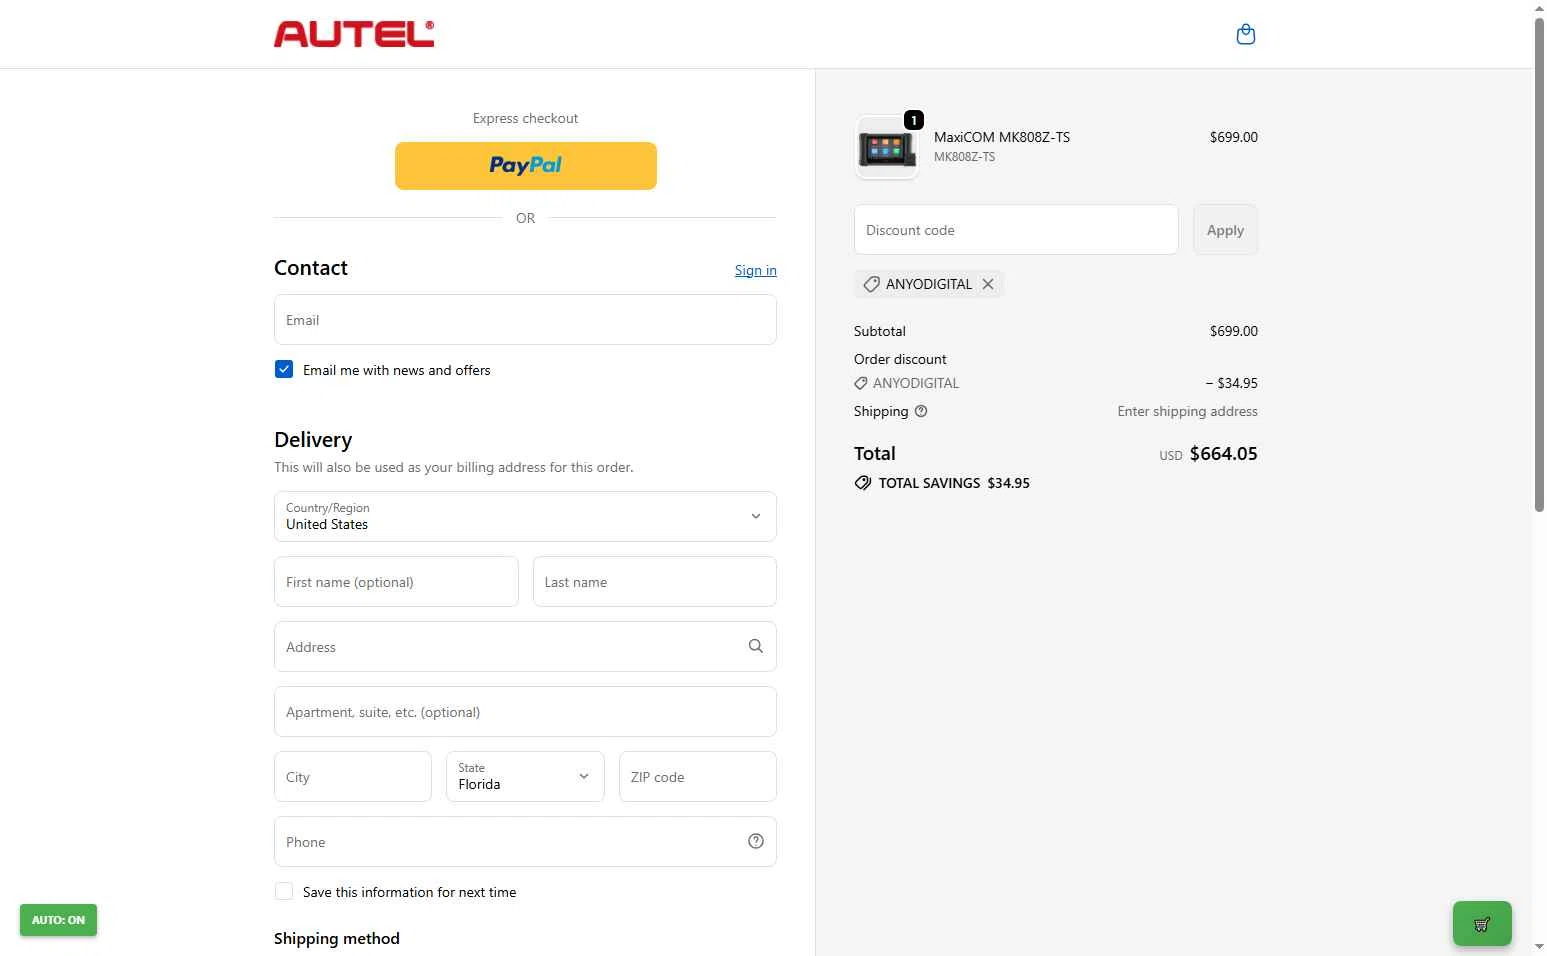
Task: Click the Apply discount button
Action: (1225, 230)
